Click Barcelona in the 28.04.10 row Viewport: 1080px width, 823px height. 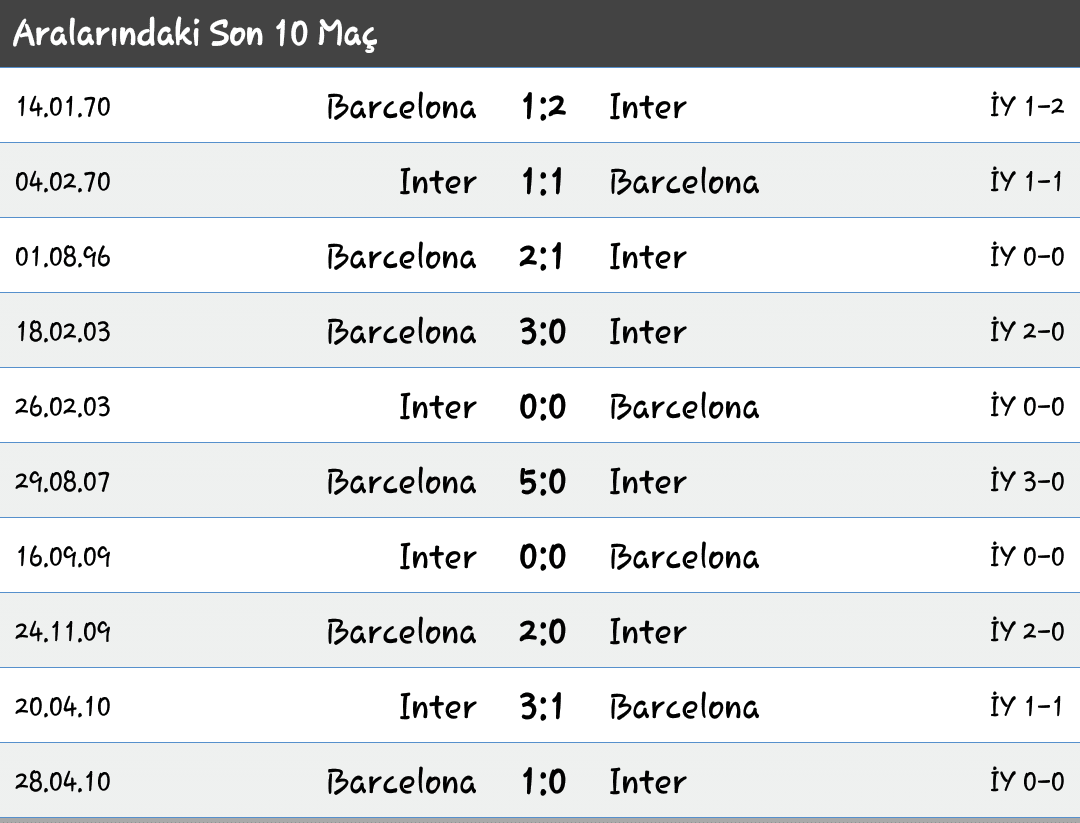tap(402, 782)
